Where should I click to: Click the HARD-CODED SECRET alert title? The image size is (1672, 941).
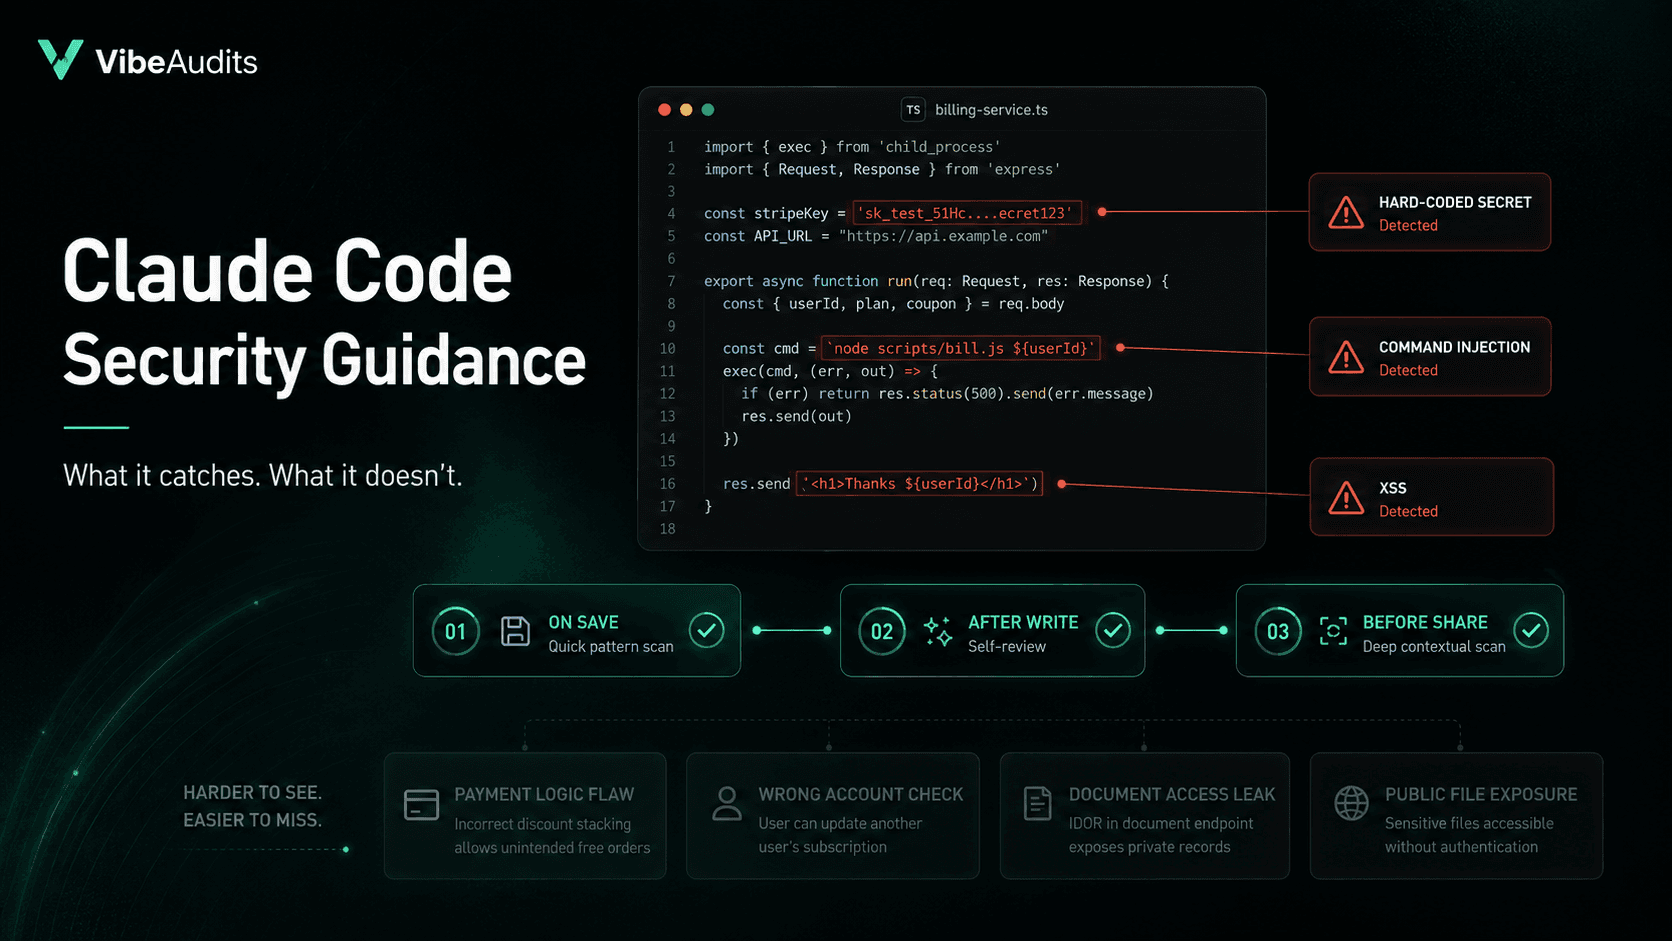[x=1455, y=202]
